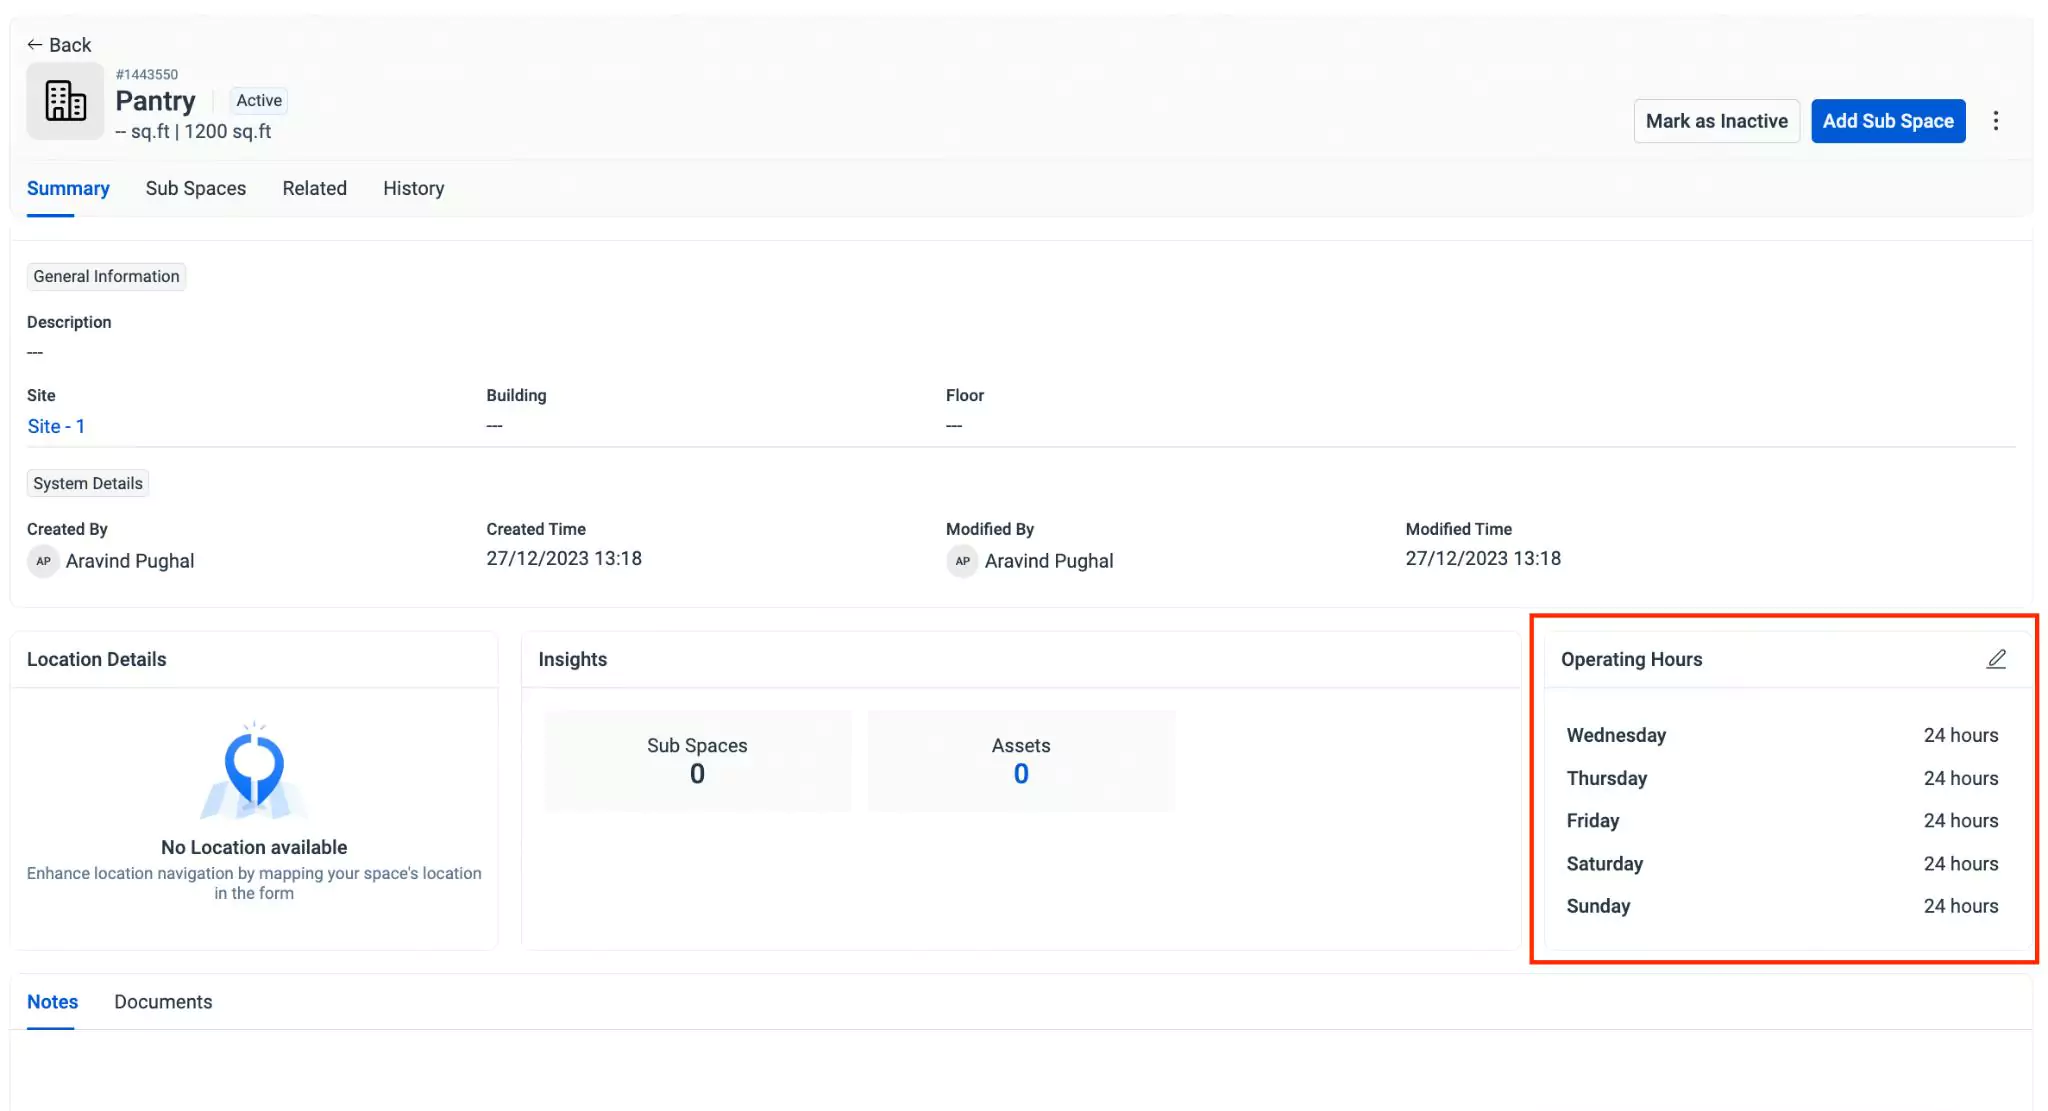Screen dimensions: 2048x1111
Task: Click the Sub Spaces insight card
Action: tap(697, 761)
